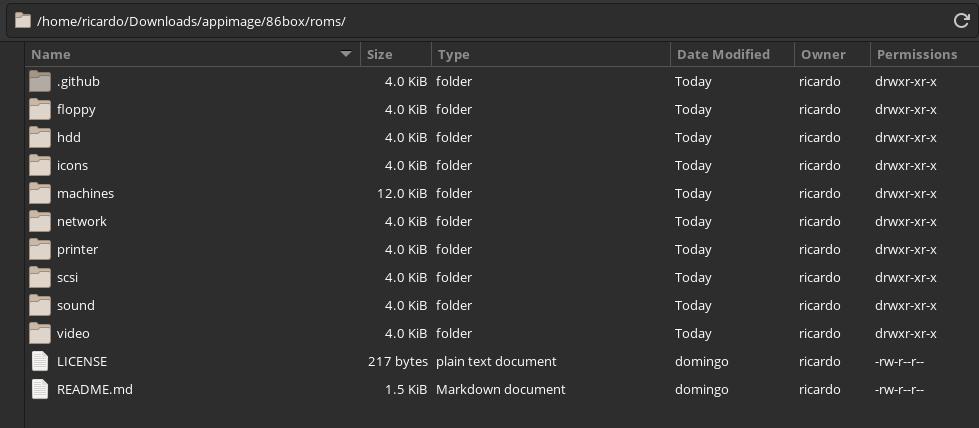Sort files by Size column

click(x=396, y=54)
